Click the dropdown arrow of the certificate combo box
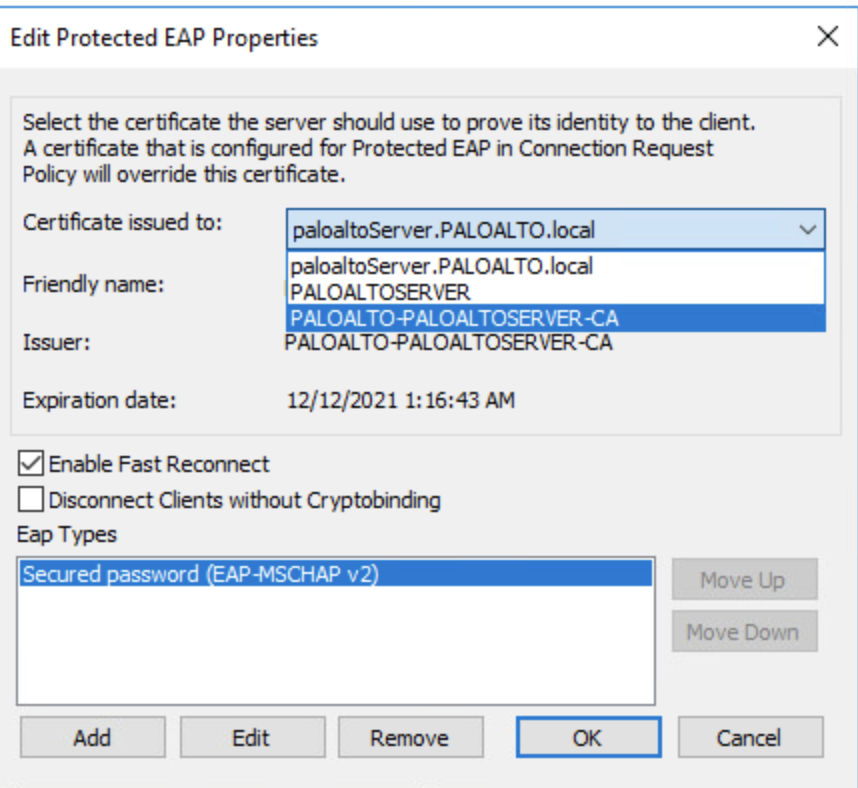Viewport: 858px width, 788px height. [x=807, y=230]
